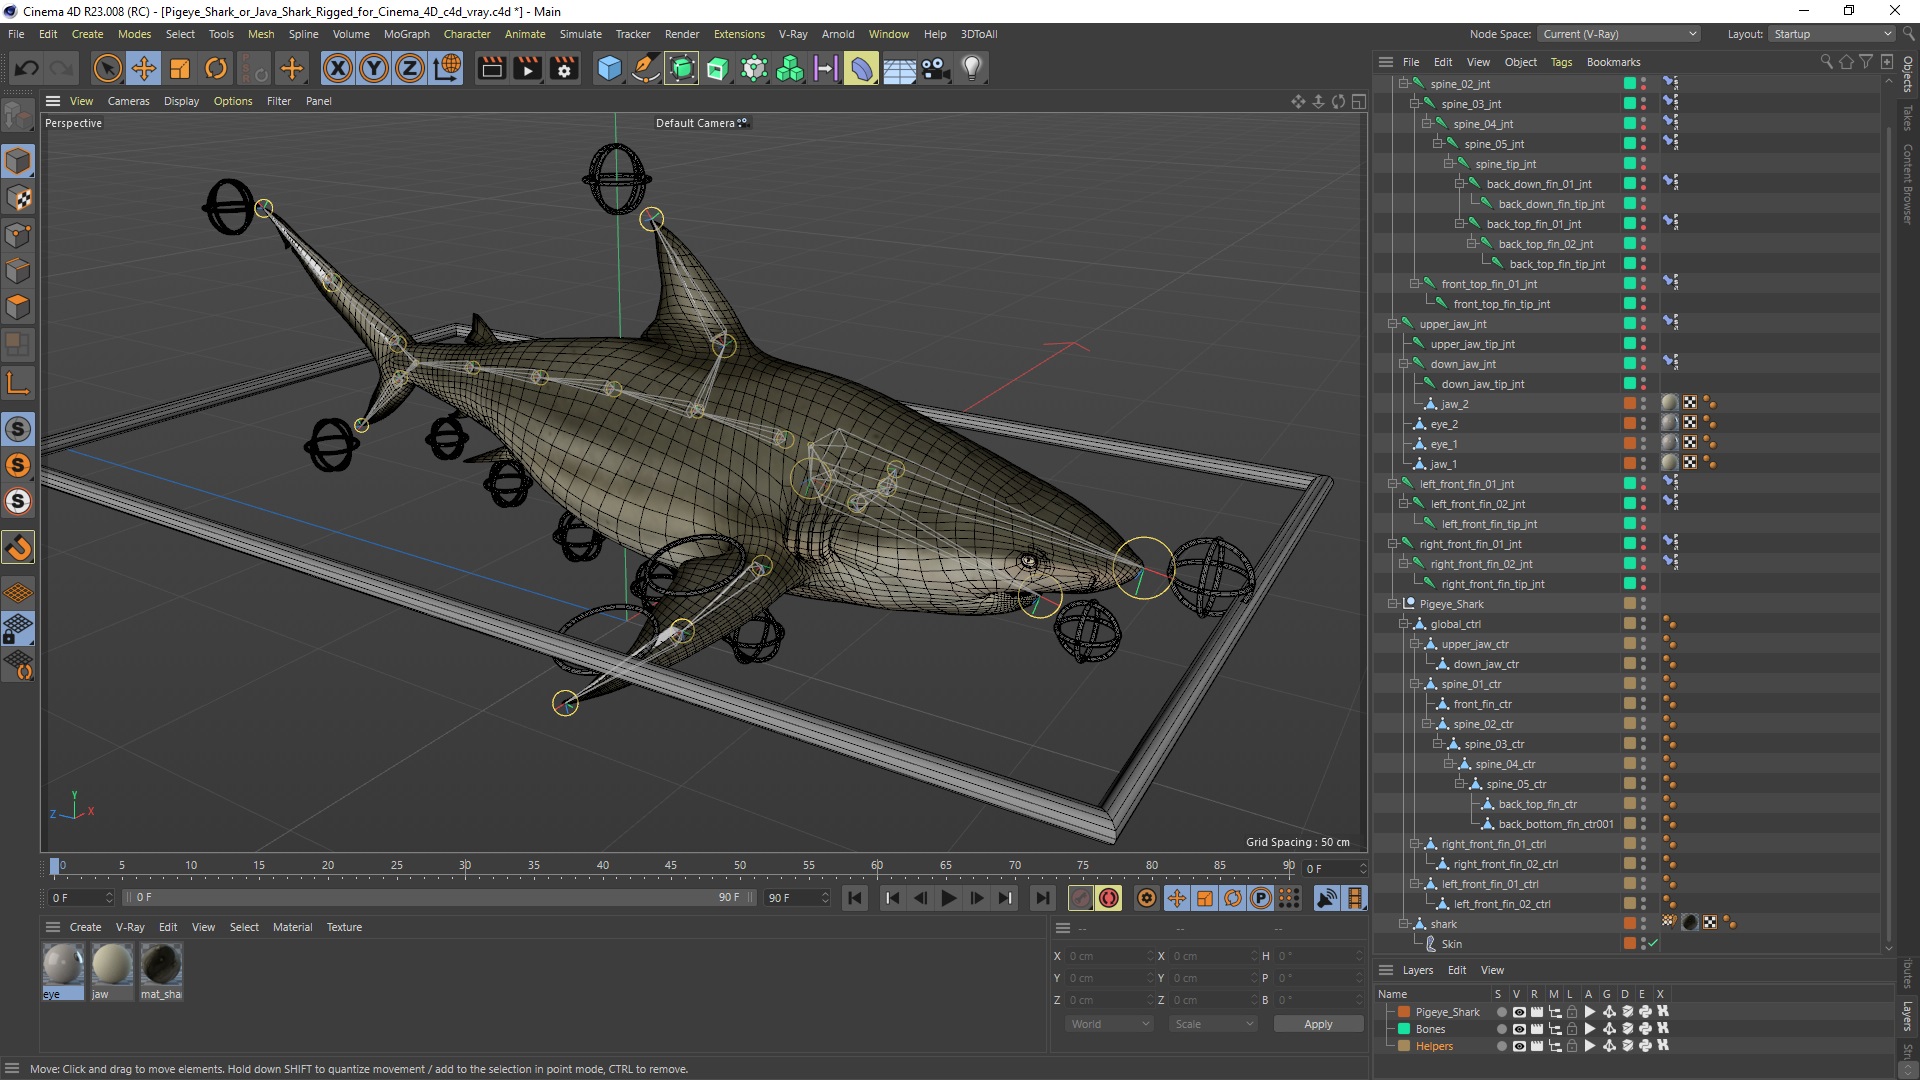Click the Helpers layer color swatch
This screenshot has height=1080, width=1920.
click(x=1404, y=1046)
